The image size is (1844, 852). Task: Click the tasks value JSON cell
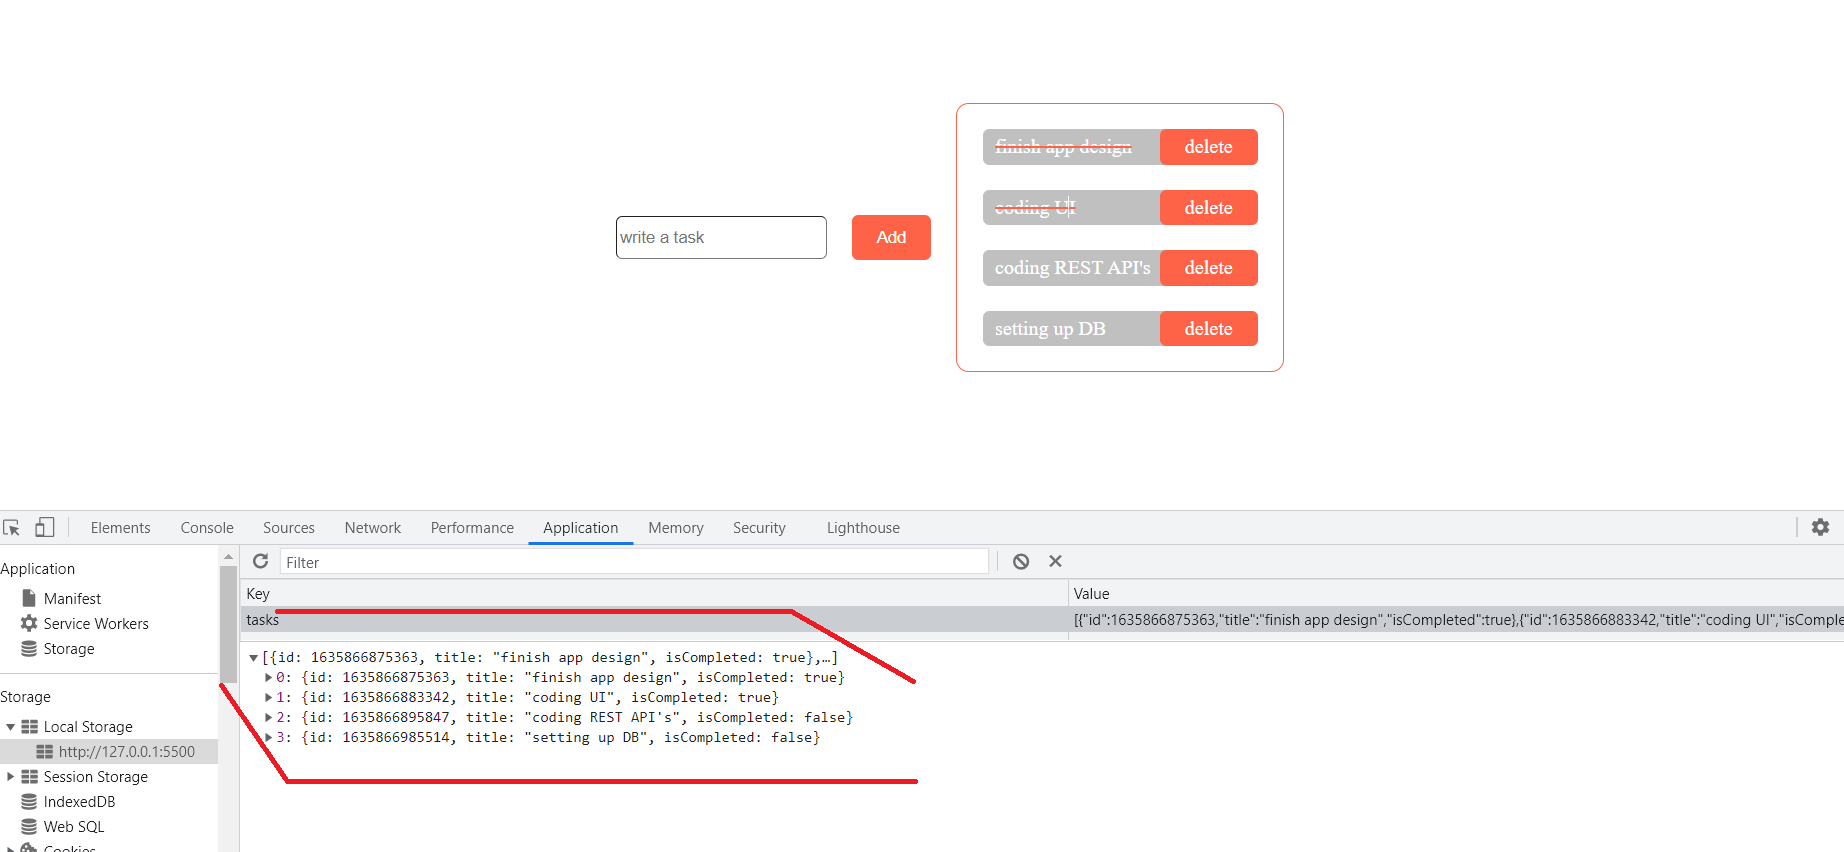1456,620
